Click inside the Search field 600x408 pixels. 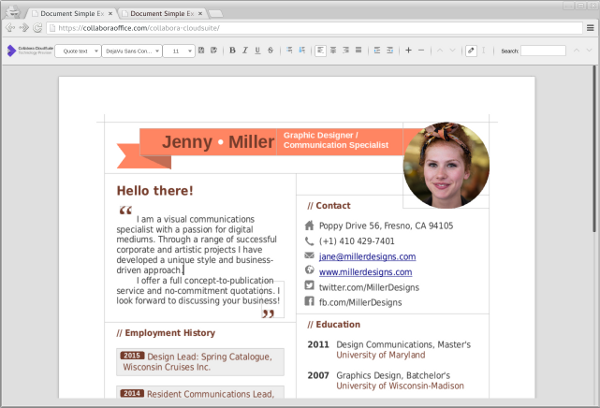click(x=543, y=51)
